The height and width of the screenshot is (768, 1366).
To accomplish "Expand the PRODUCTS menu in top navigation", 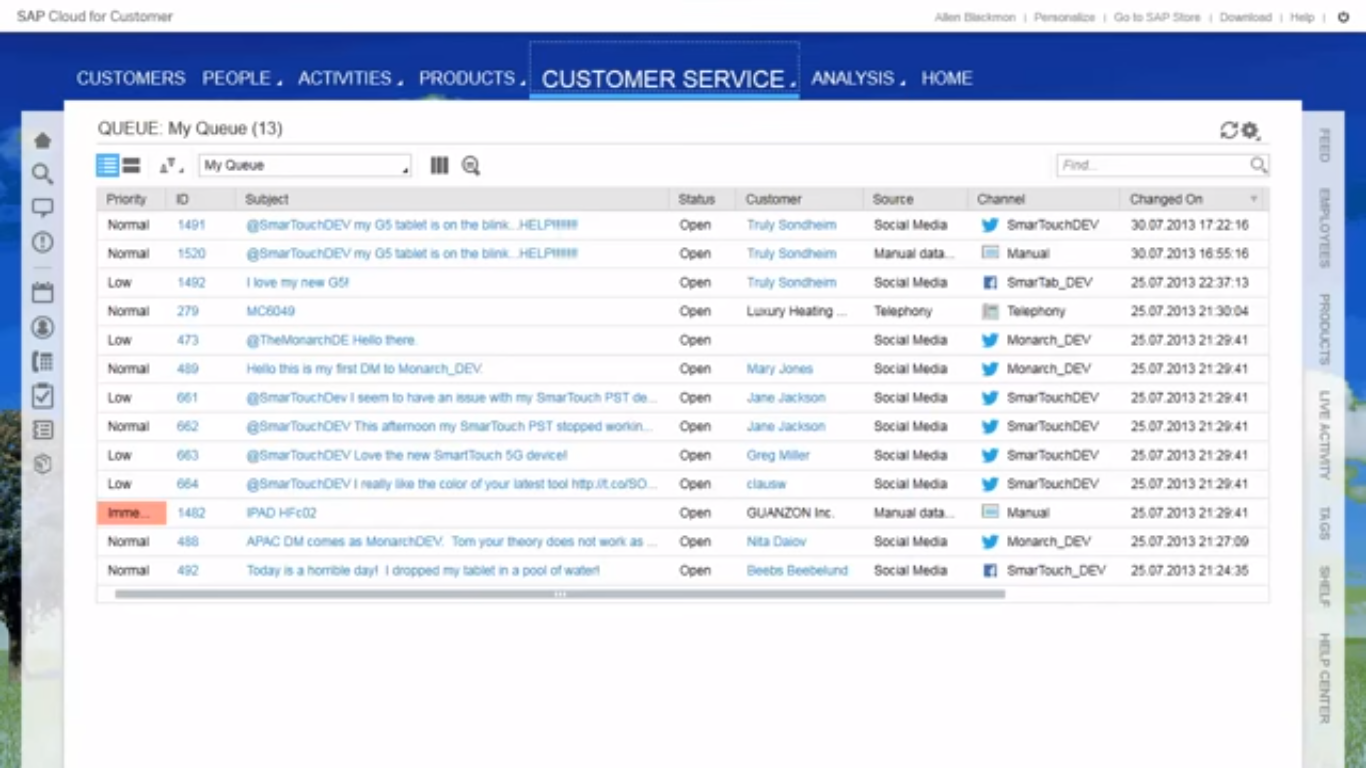I will point(471,78).
